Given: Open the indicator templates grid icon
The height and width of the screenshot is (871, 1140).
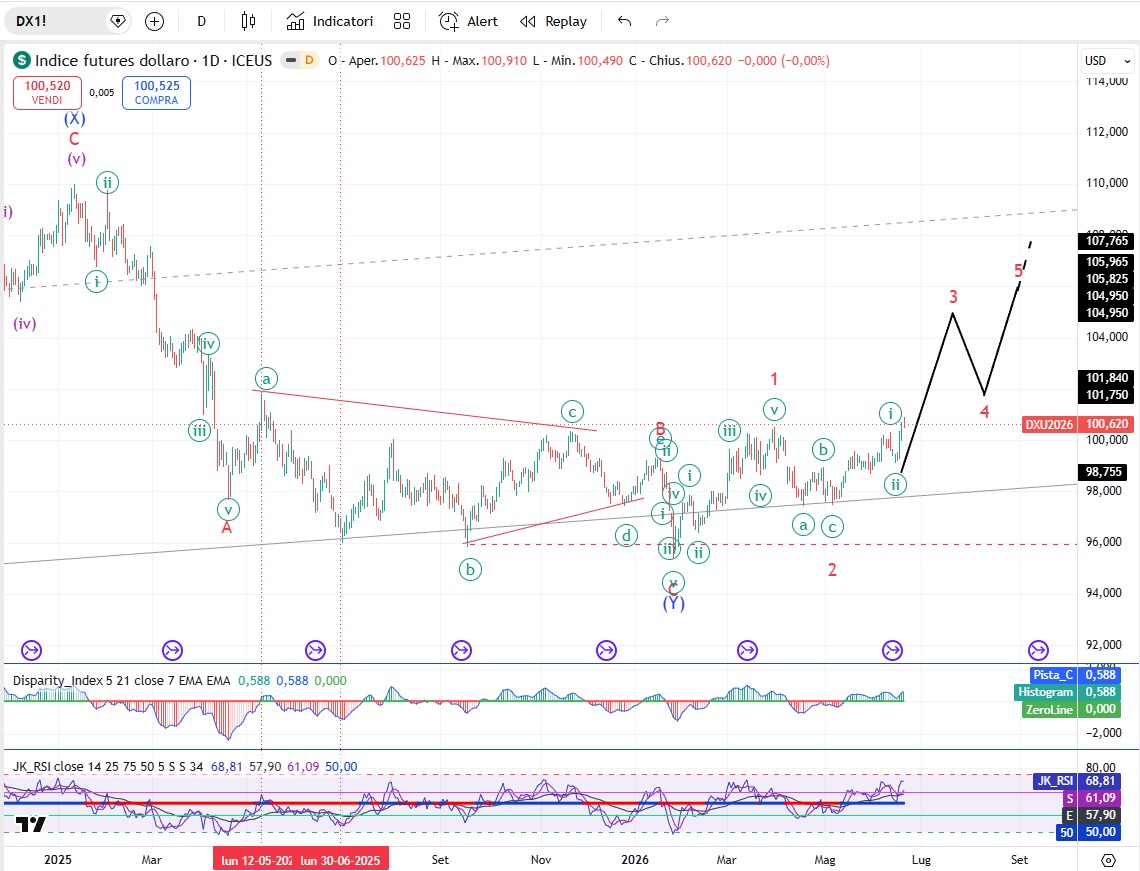Looking at the screenshot, I should pos(402,22).
